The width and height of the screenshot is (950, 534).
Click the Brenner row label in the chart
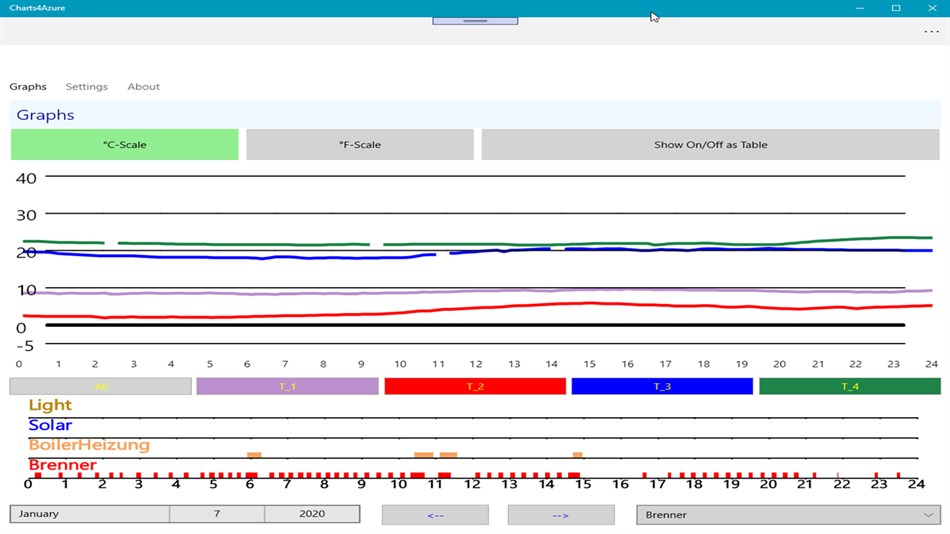click(62, 465)
